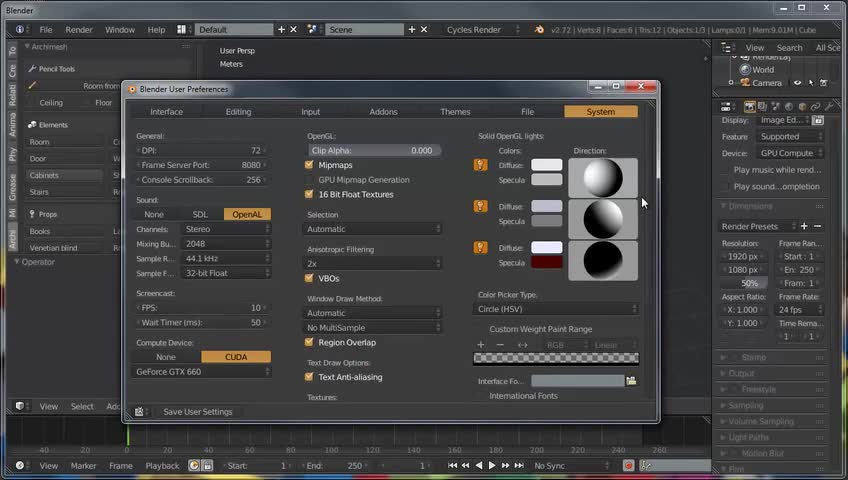
Task: Remove render preset with minus icon
Action: (x=818, y=226)
